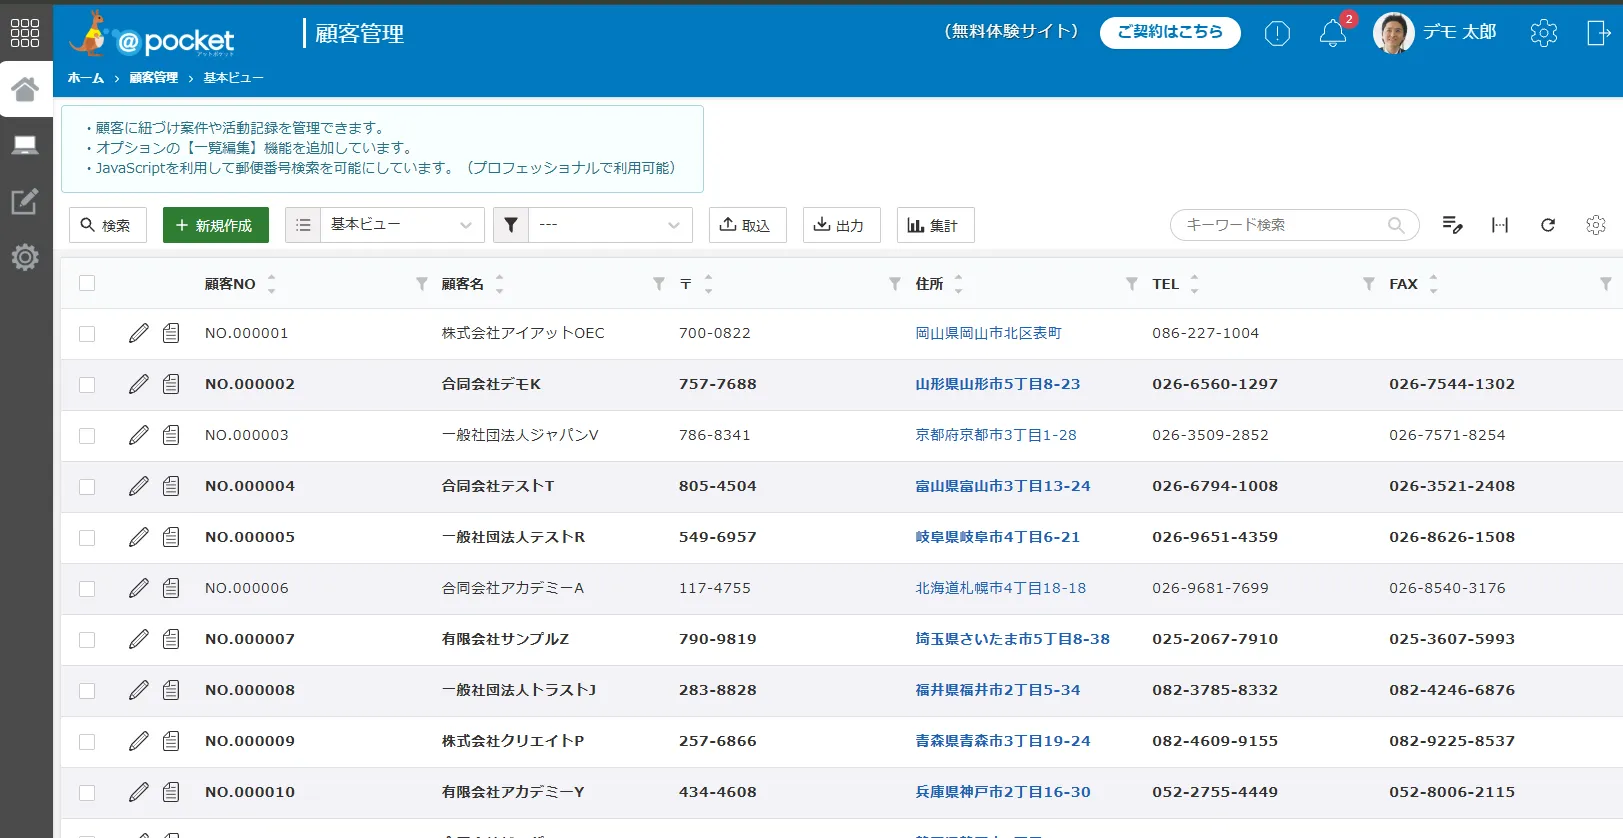
Task: Go to ホーム breadcrumb
Action: (x=86, y=78)
